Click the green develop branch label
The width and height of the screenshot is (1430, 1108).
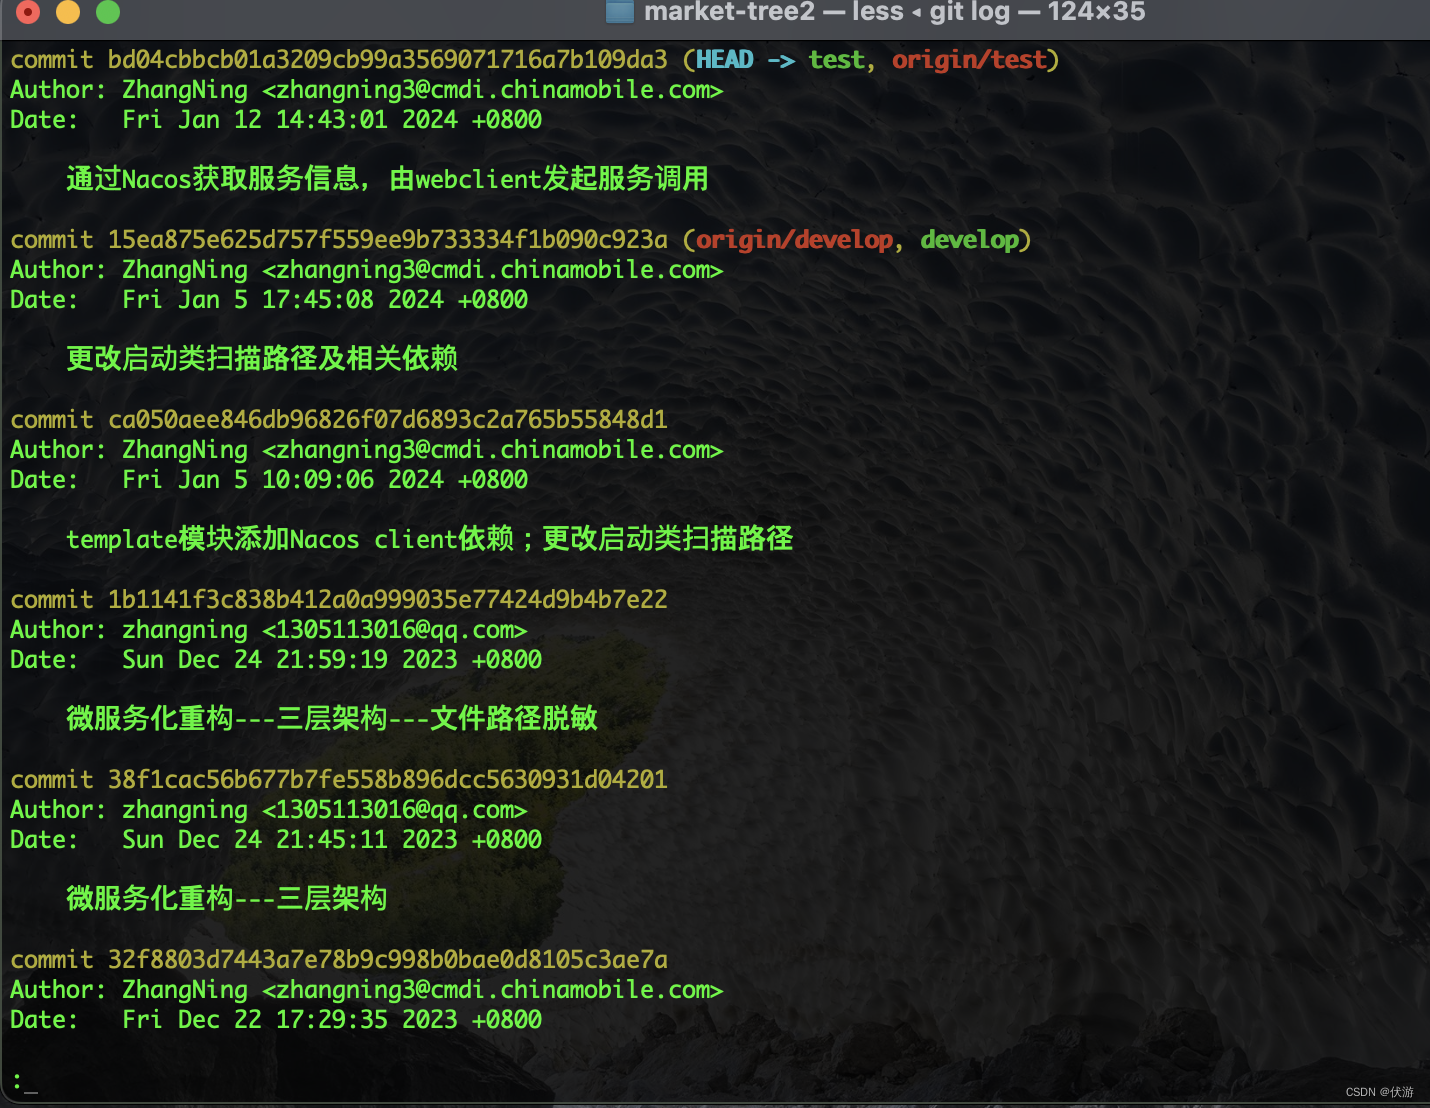pos(970,240)
